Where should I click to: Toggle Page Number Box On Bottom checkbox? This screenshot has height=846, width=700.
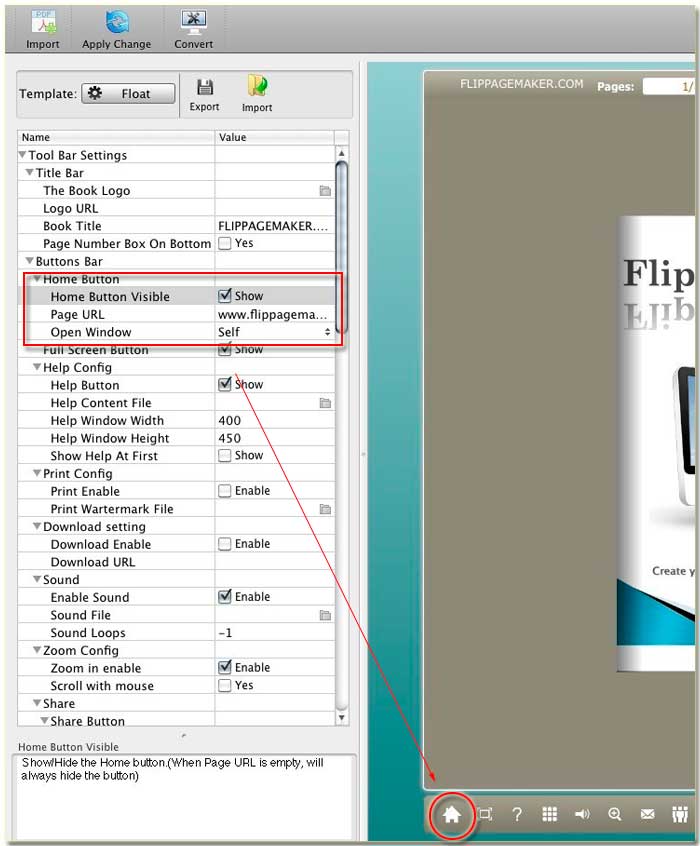coord(225,243)
